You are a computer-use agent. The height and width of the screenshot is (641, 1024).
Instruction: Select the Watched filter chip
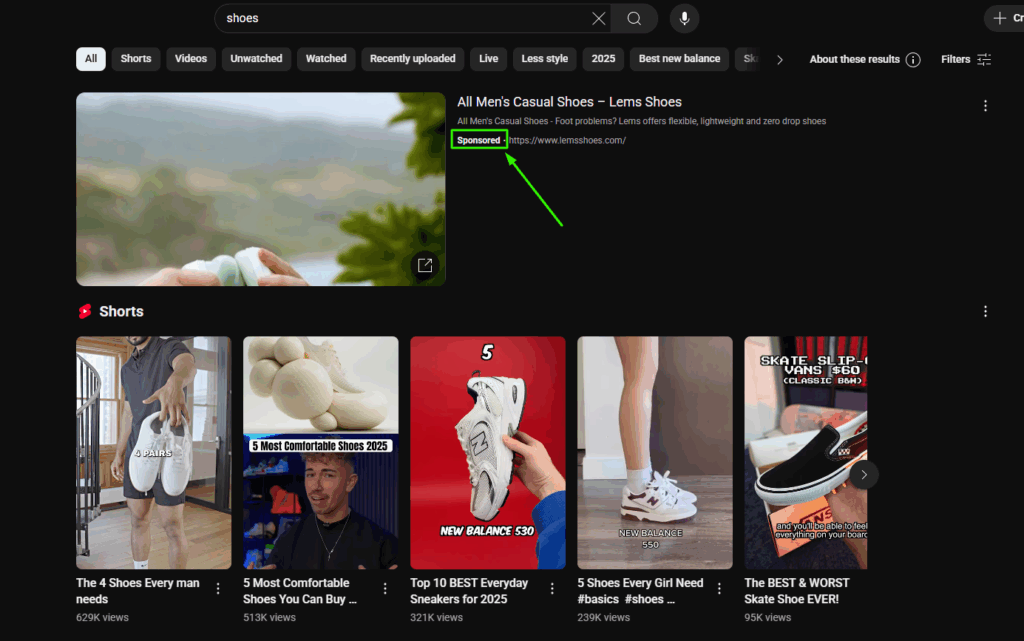coord(326,59)
